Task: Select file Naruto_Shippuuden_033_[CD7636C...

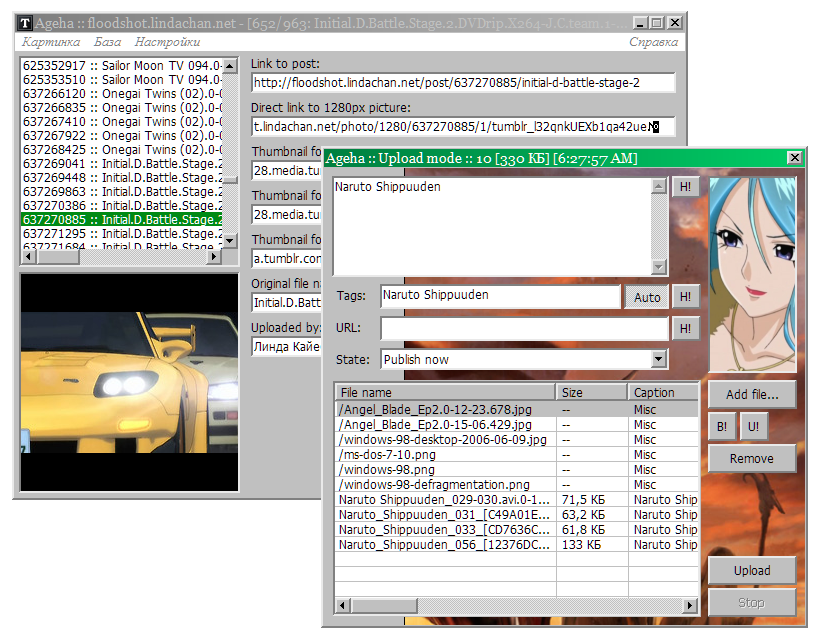Action: (444, 530)
